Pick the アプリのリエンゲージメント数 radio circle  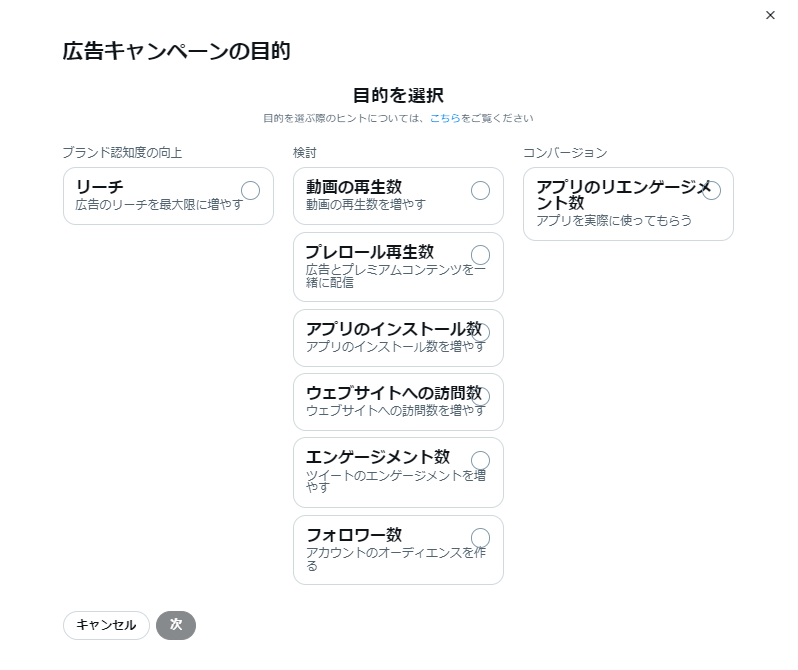tap(711, 190)
